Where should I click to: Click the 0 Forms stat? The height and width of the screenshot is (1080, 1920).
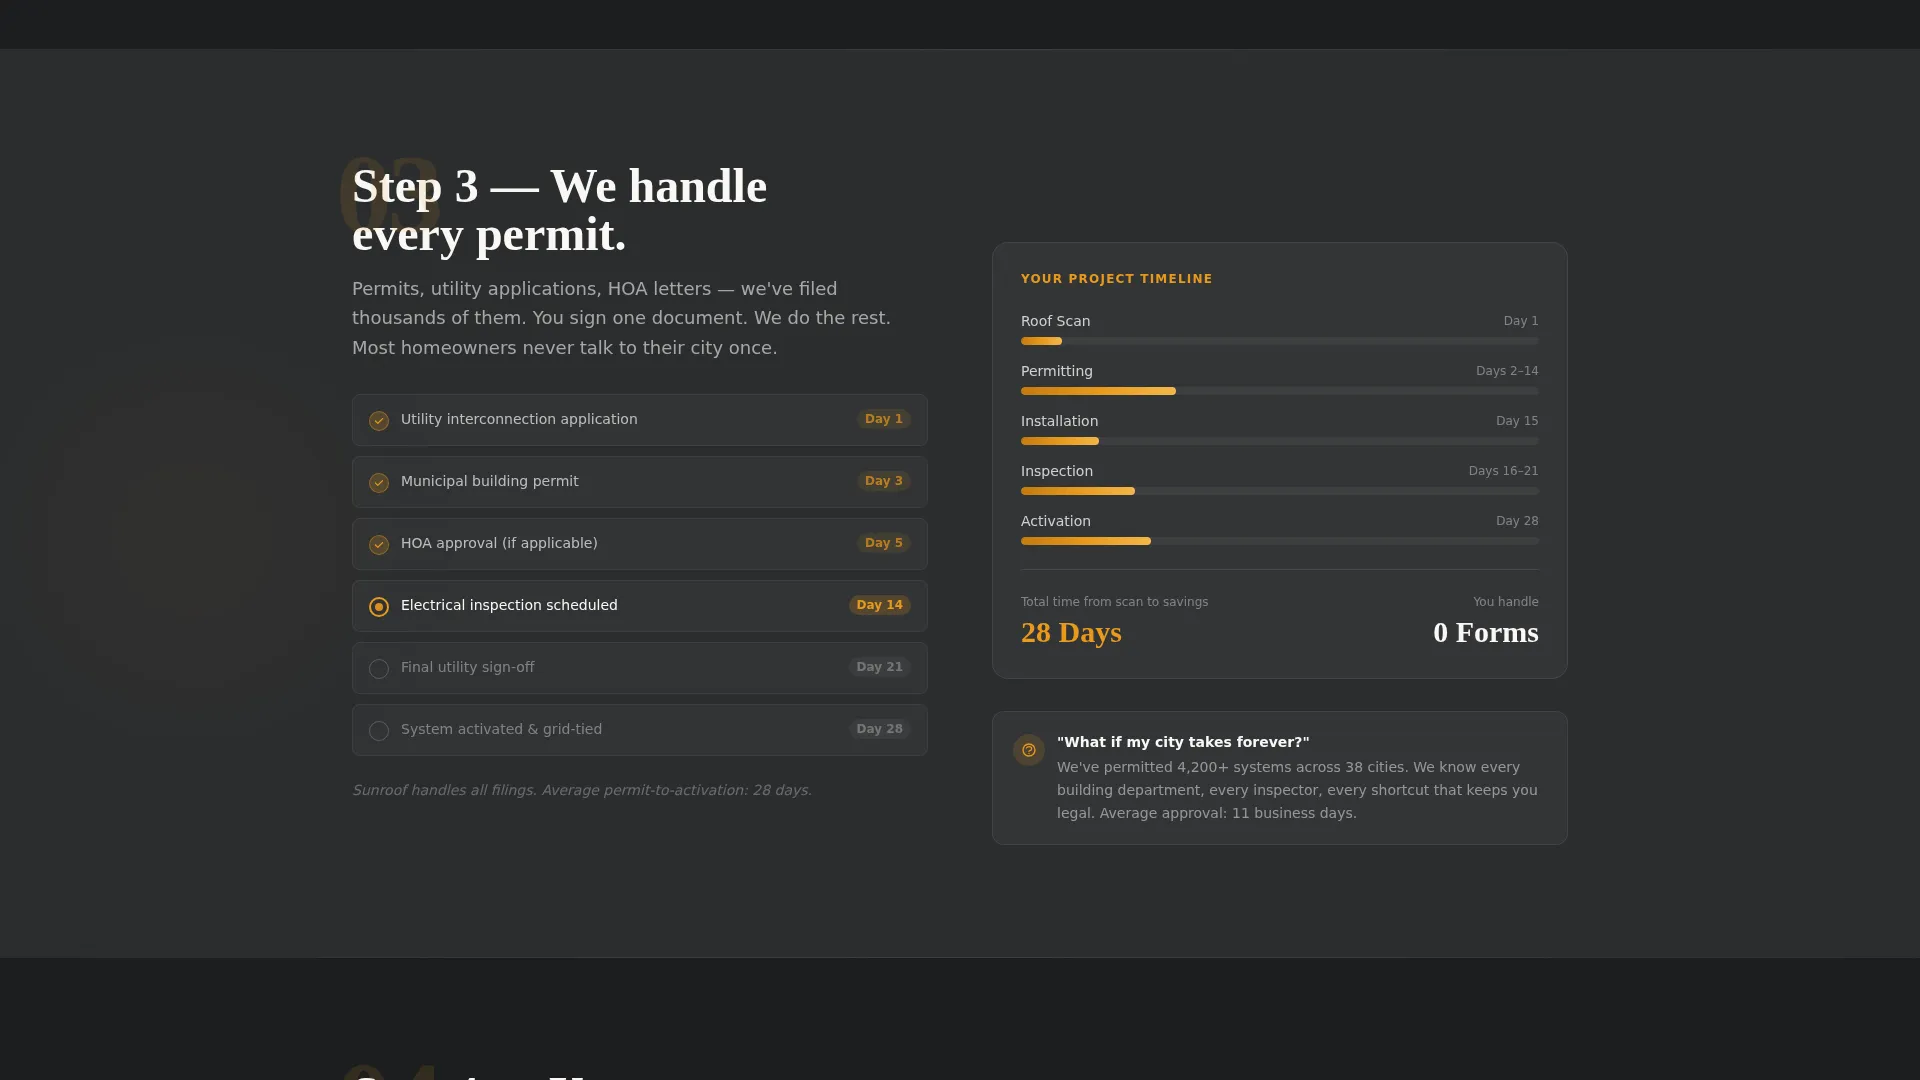tap(1486, 633)
